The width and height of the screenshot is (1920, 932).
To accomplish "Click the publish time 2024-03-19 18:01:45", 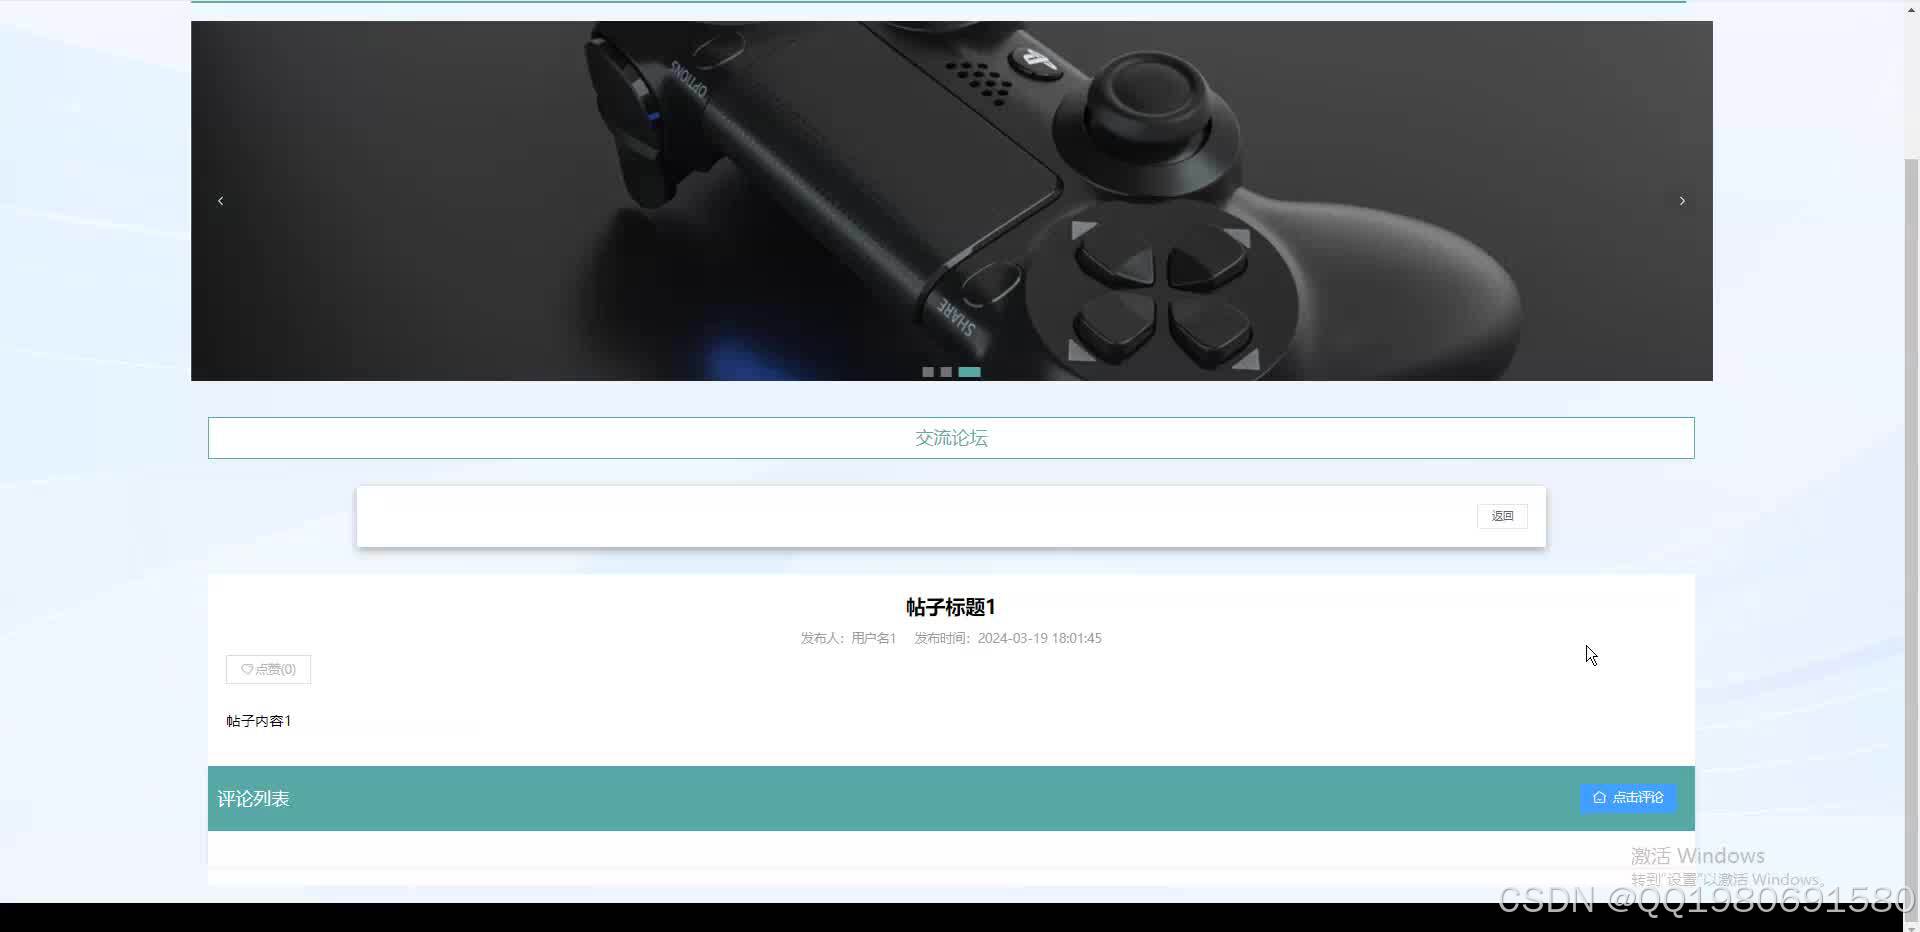I will coord(1039,638).
